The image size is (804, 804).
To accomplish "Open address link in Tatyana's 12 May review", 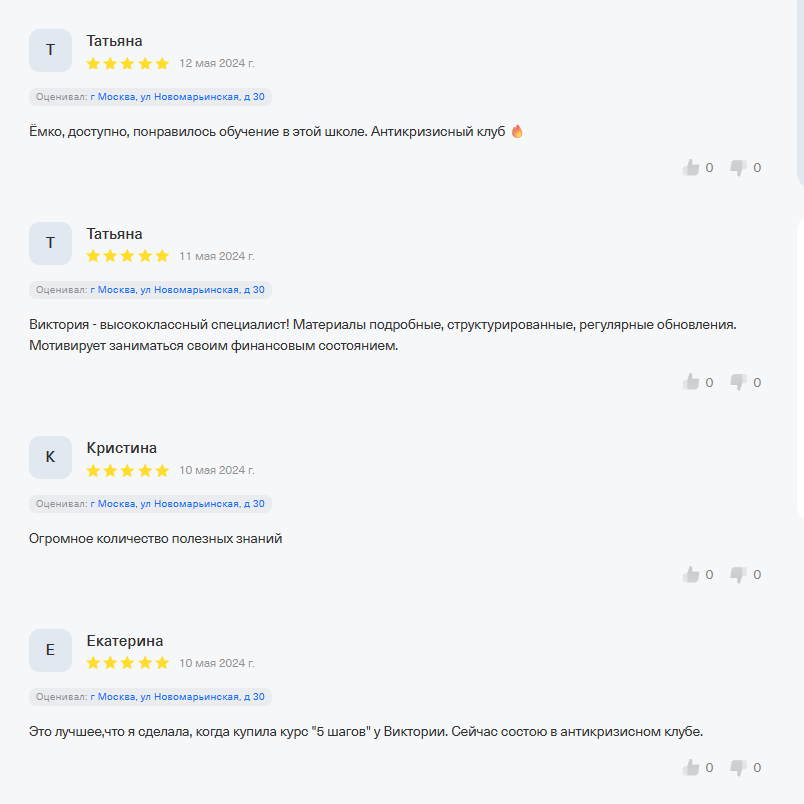I will tap(178, 97).
